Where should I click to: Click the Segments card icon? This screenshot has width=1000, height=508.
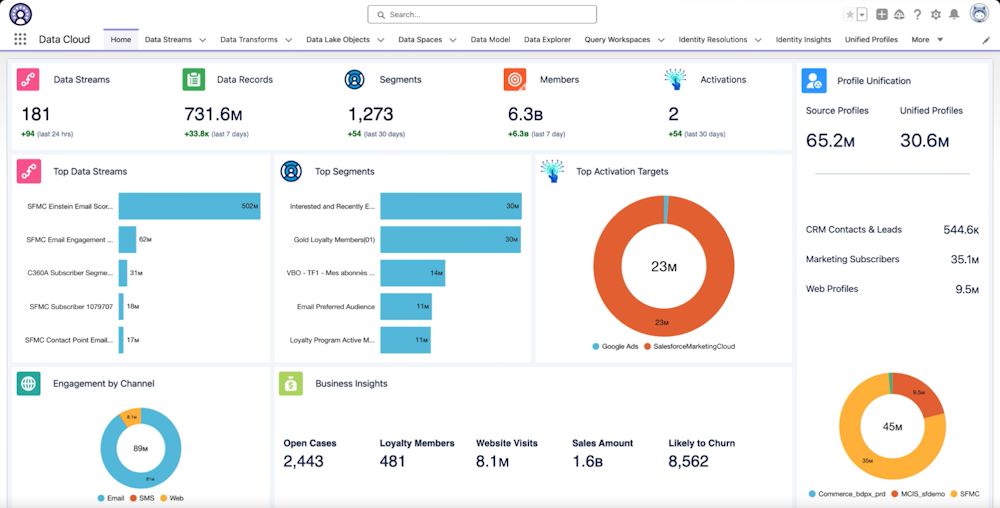(355, 79)
